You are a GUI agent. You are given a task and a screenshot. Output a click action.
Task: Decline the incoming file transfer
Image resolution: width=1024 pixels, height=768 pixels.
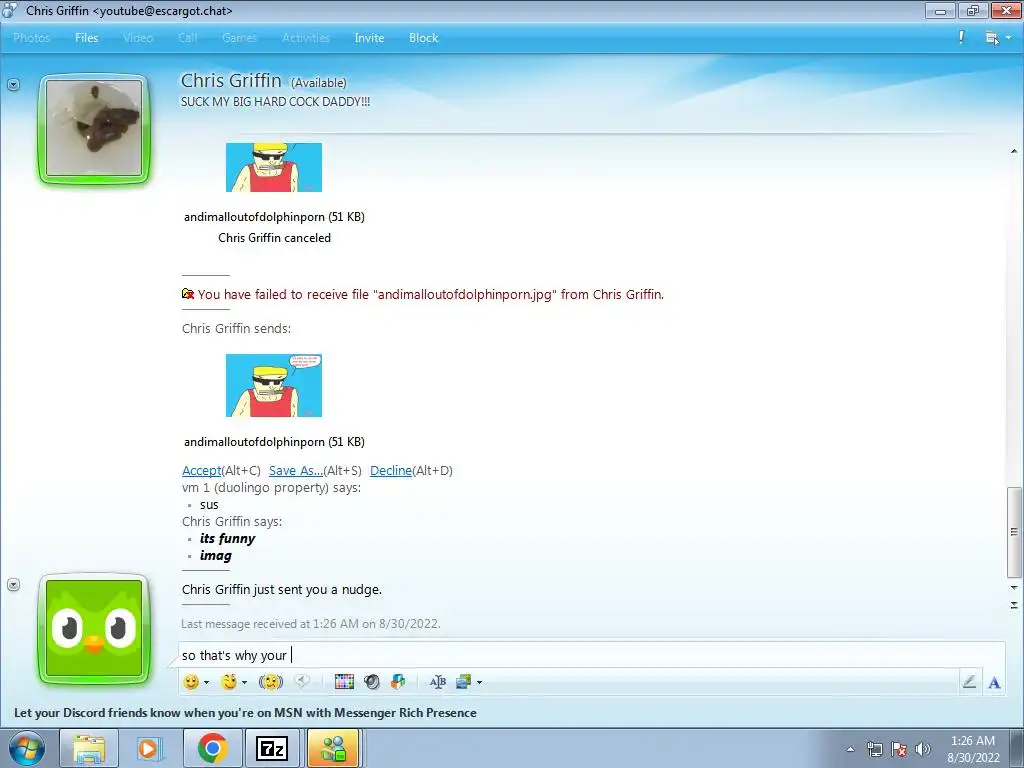(x=391, y=470)
